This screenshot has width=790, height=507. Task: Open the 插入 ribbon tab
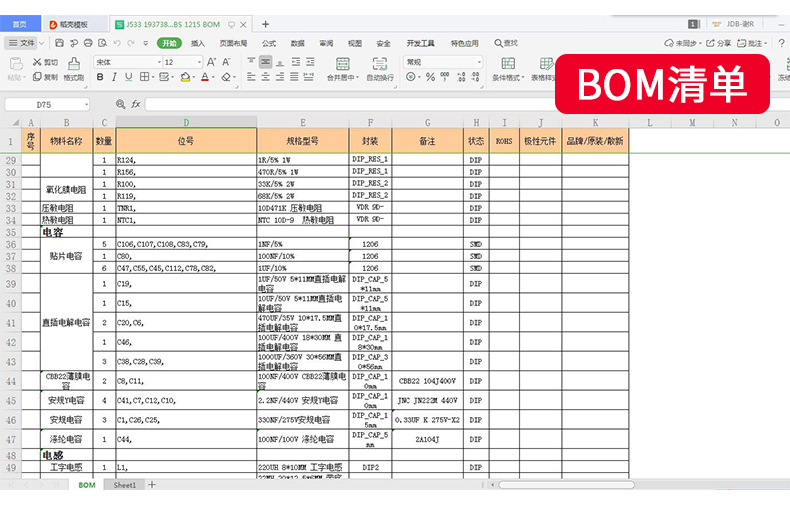[198, 43]
